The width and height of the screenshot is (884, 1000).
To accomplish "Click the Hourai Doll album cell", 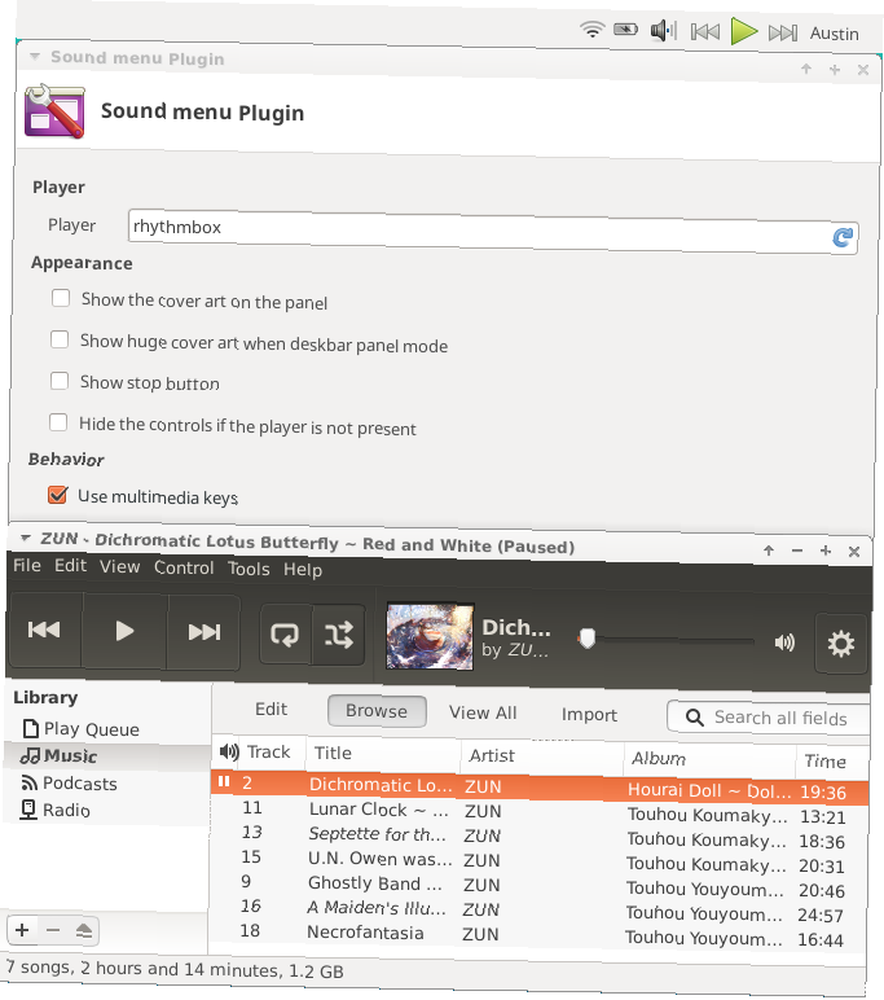I will 709,791.
